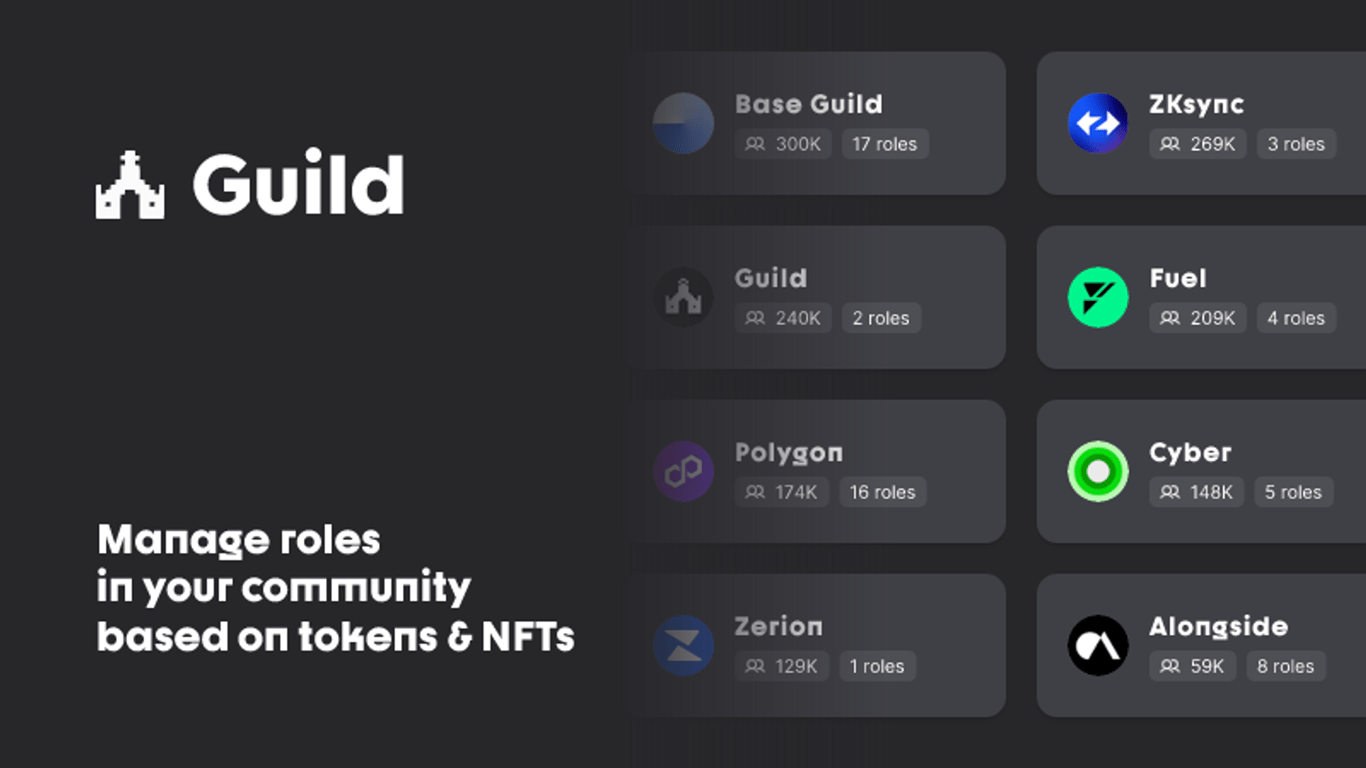Click the ZKsync blue arrows icon

[1098, 123]
